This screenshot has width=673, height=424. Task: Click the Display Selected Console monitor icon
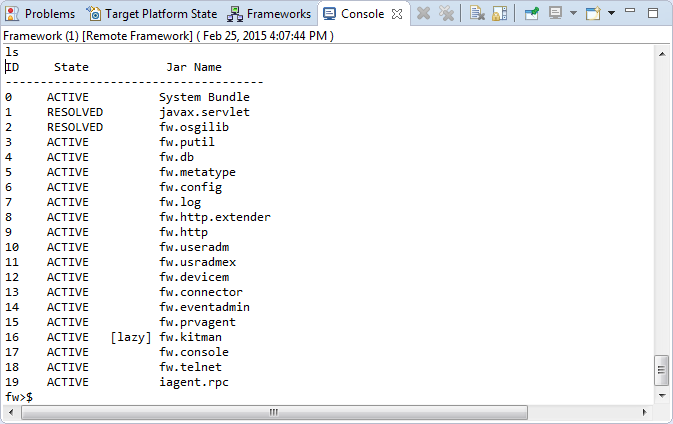(556, 14)
